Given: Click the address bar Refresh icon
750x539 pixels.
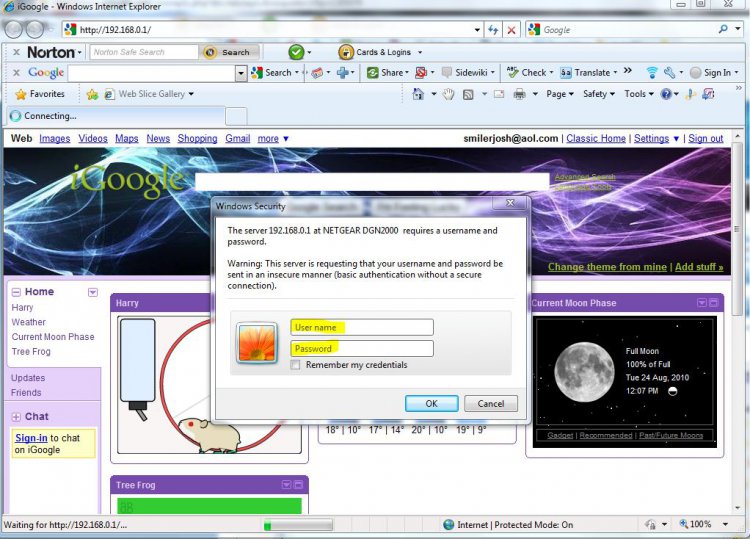Looking at the screenshot, I should [x=493, y=30].
